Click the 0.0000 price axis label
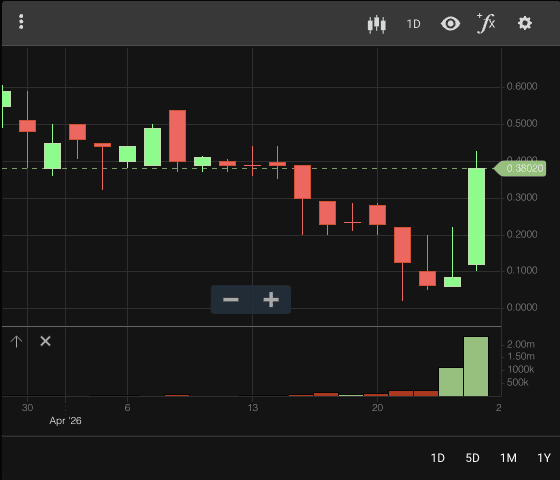This screenshot has height=480, width=560. point(522,308)
